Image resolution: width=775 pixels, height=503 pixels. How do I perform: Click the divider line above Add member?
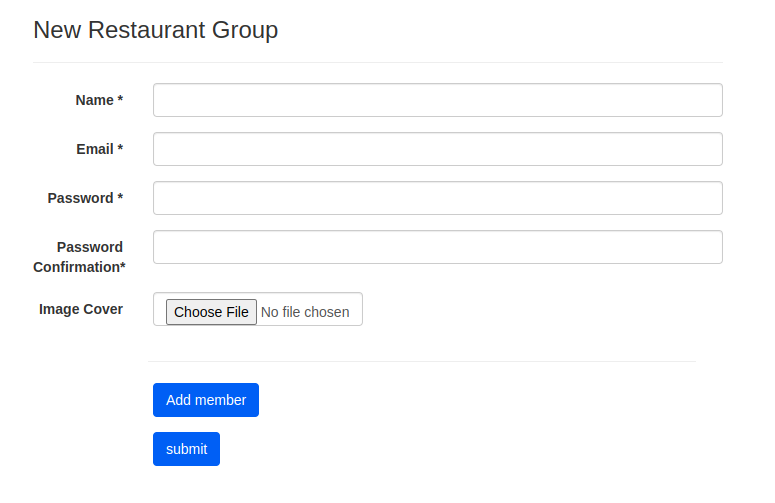[421, 361]
